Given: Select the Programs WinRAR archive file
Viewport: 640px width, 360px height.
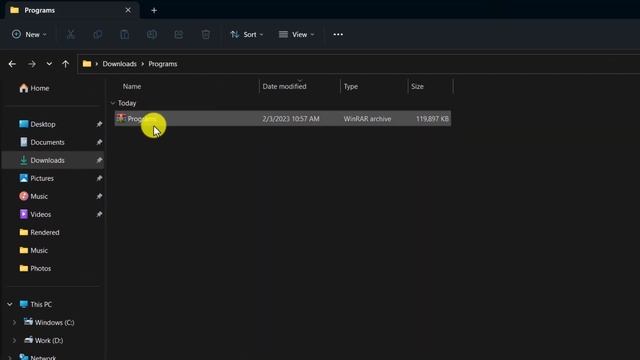Looking at the screenshot, I should point(282,119).
